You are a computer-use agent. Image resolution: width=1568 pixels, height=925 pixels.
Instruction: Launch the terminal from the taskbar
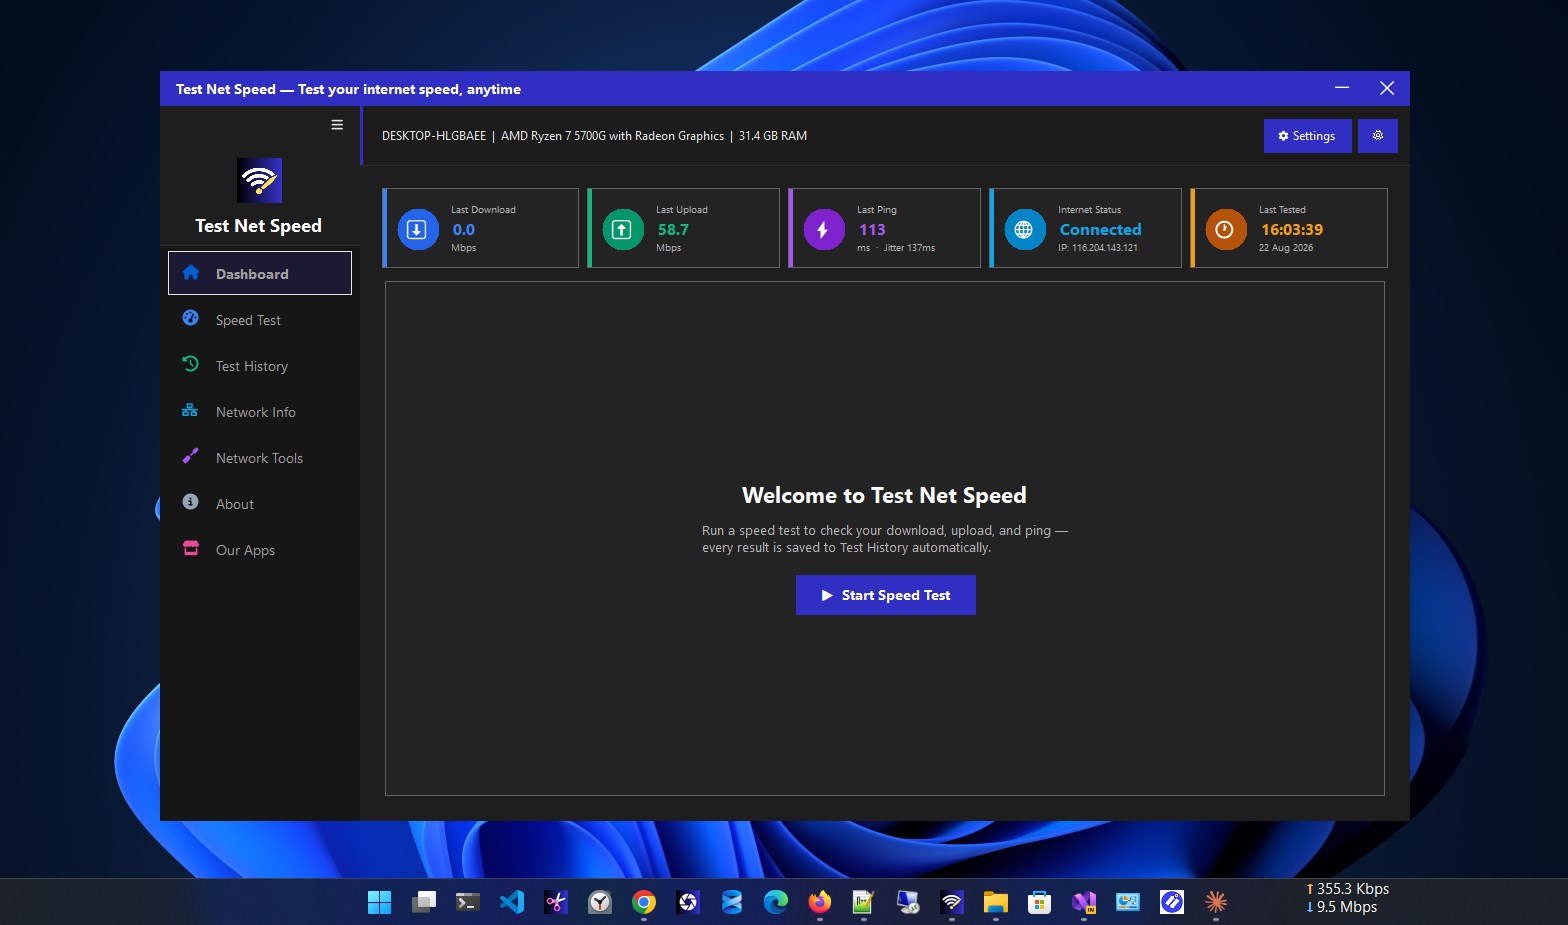[x=468, y=902]
